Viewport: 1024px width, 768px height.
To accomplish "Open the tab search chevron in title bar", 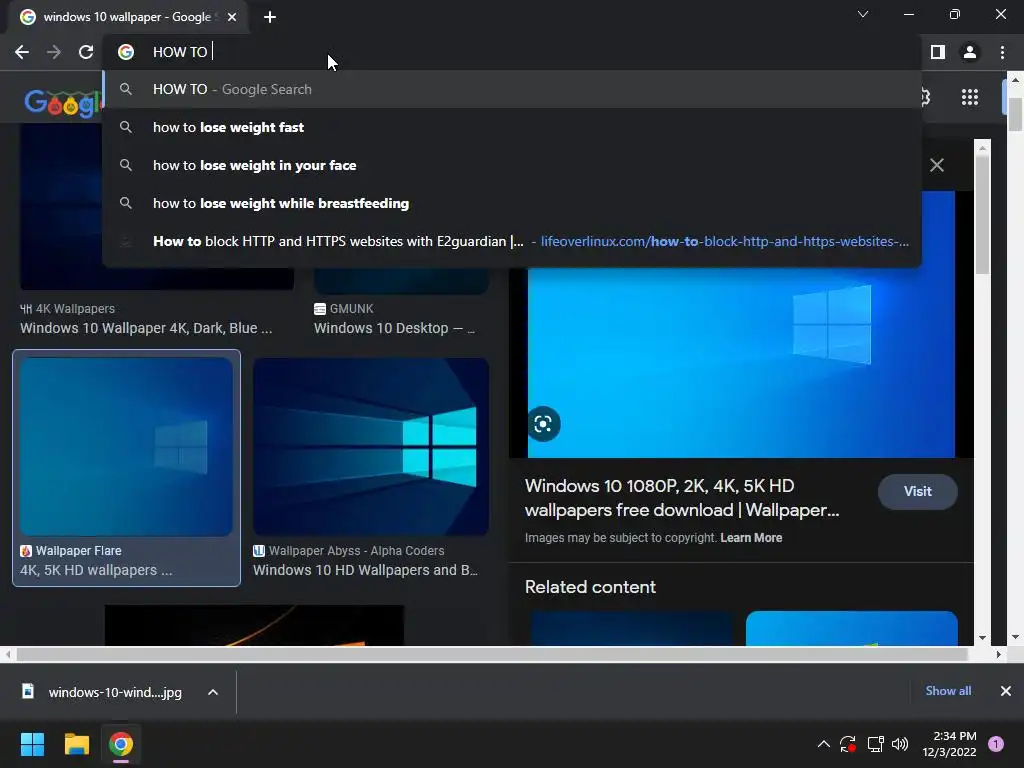I will 863,14.
